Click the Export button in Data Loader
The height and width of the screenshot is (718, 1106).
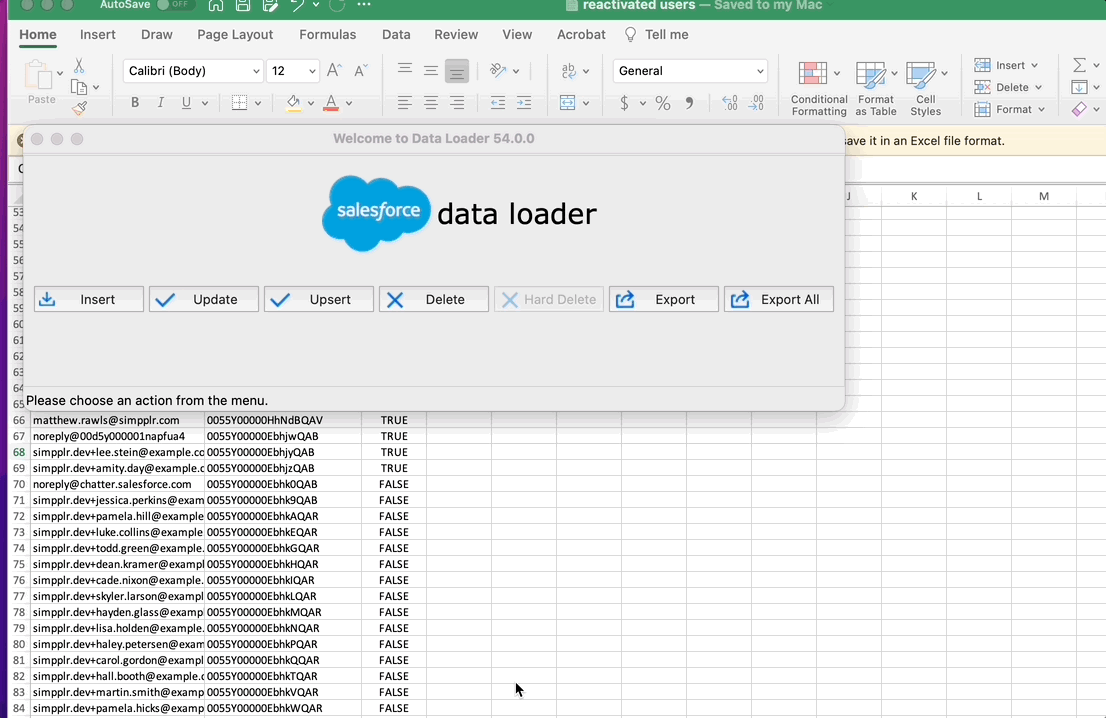664,299
